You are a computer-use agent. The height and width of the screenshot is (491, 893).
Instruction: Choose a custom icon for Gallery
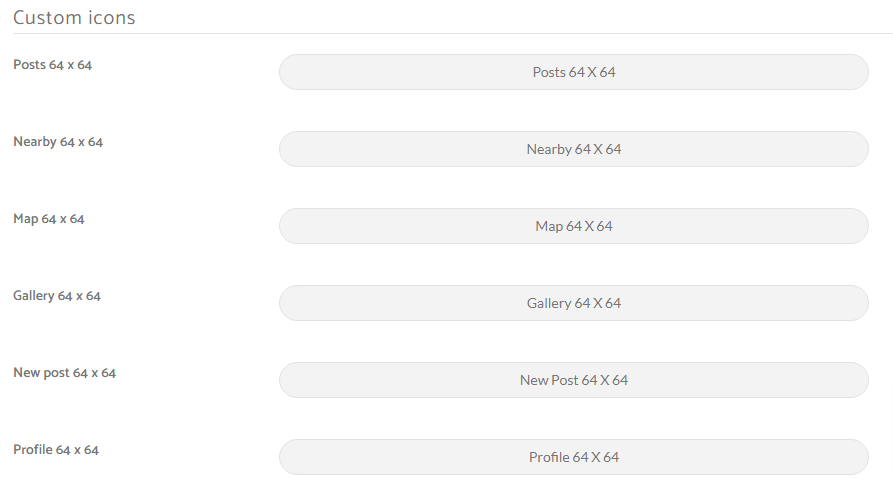tap(574, 303)
